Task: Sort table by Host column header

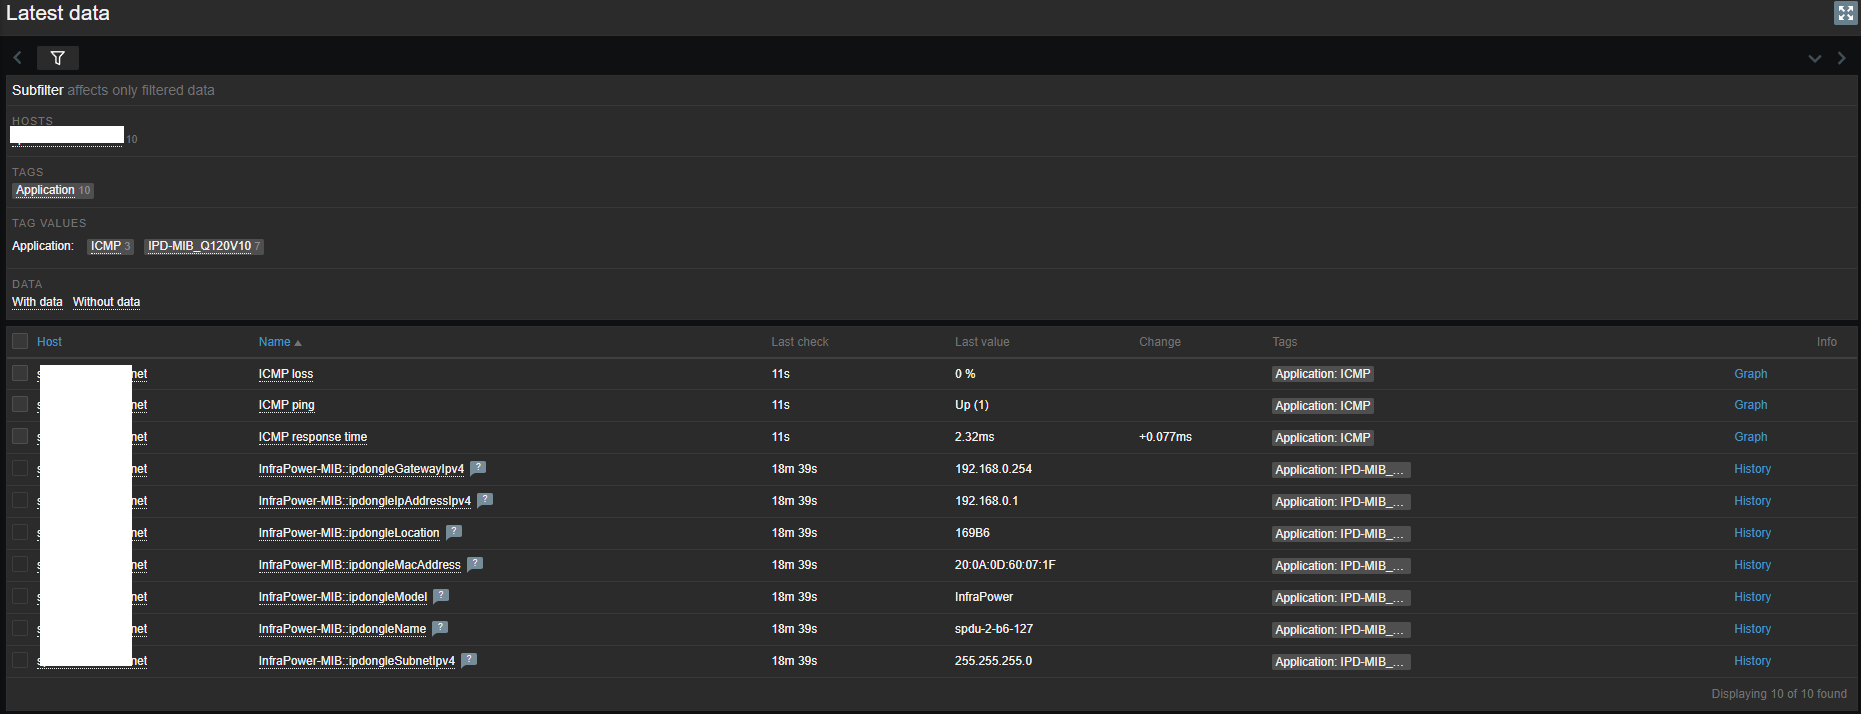Action: (x=49, y=342)
